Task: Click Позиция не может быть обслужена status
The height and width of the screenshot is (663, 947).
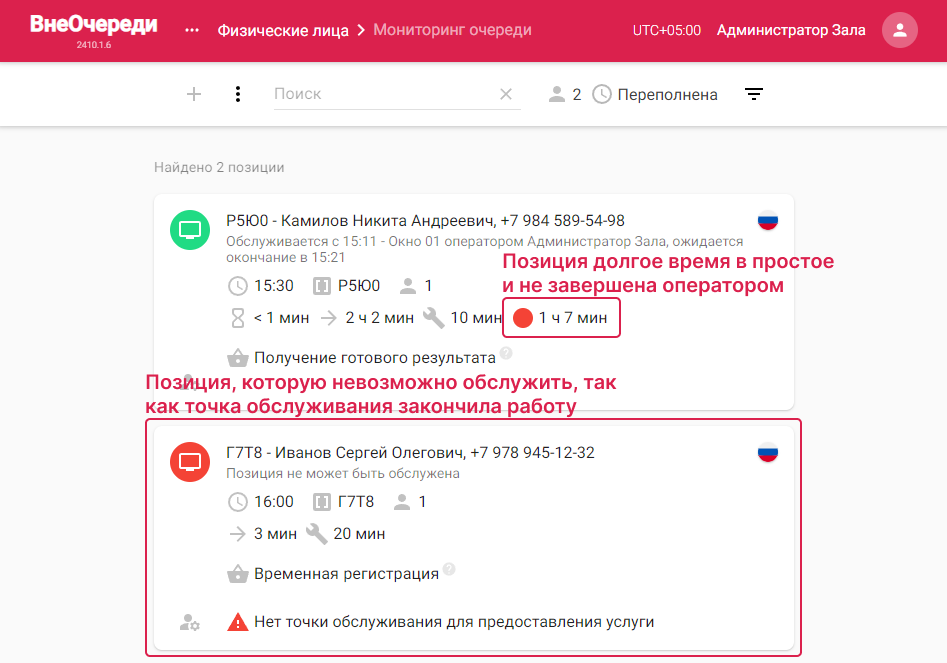Action: click(342, 473)
